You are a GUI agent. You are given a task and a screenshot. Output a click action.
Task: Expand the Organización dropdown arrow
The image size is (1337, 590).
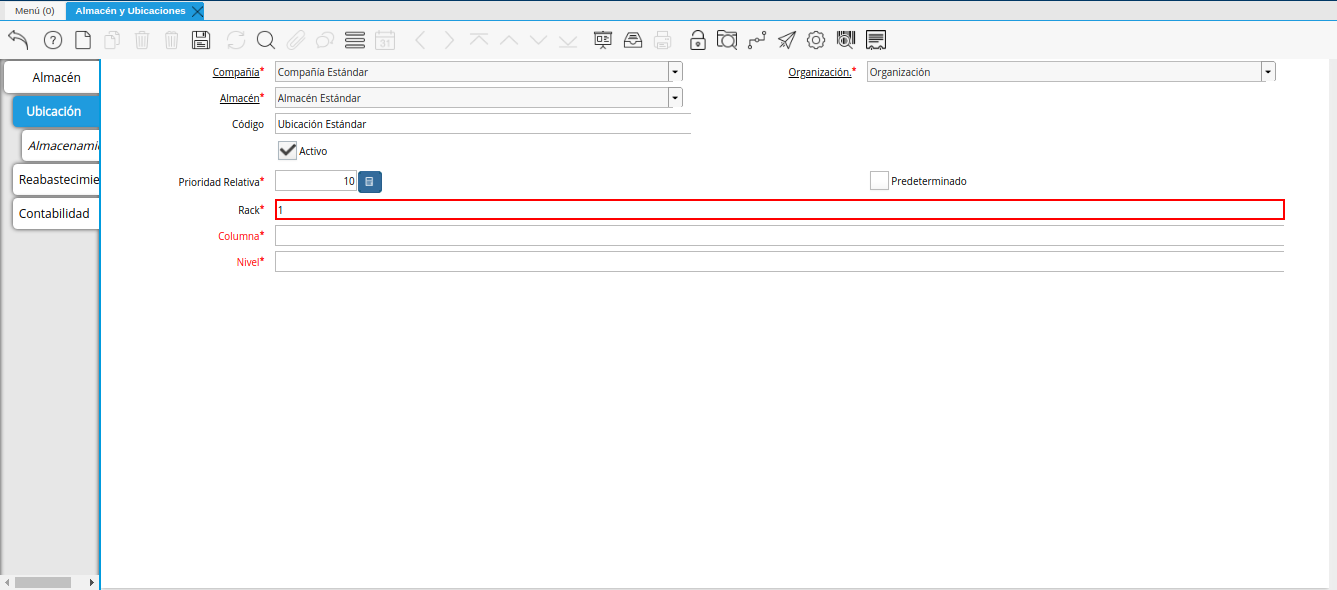coord(1268,72)
